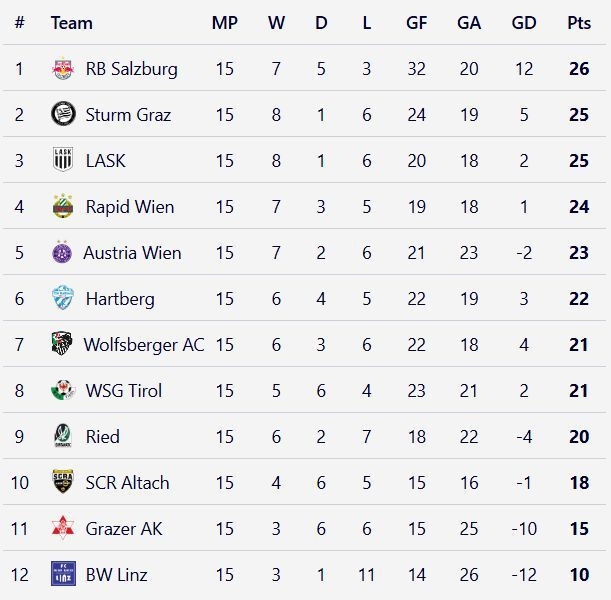The width and height of the screenshot is (611, 600).
Task: Click the BW Linz blue crest
Action: [x=63, y=575]
